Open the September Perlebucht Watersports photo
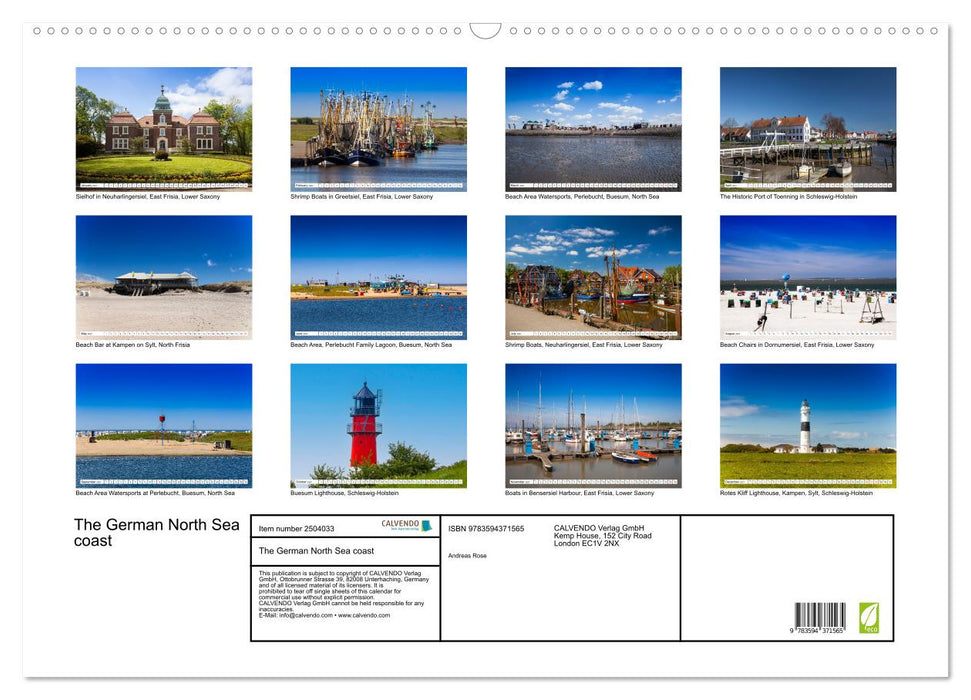Screen dimensions: 971x700 pos(163,426)
